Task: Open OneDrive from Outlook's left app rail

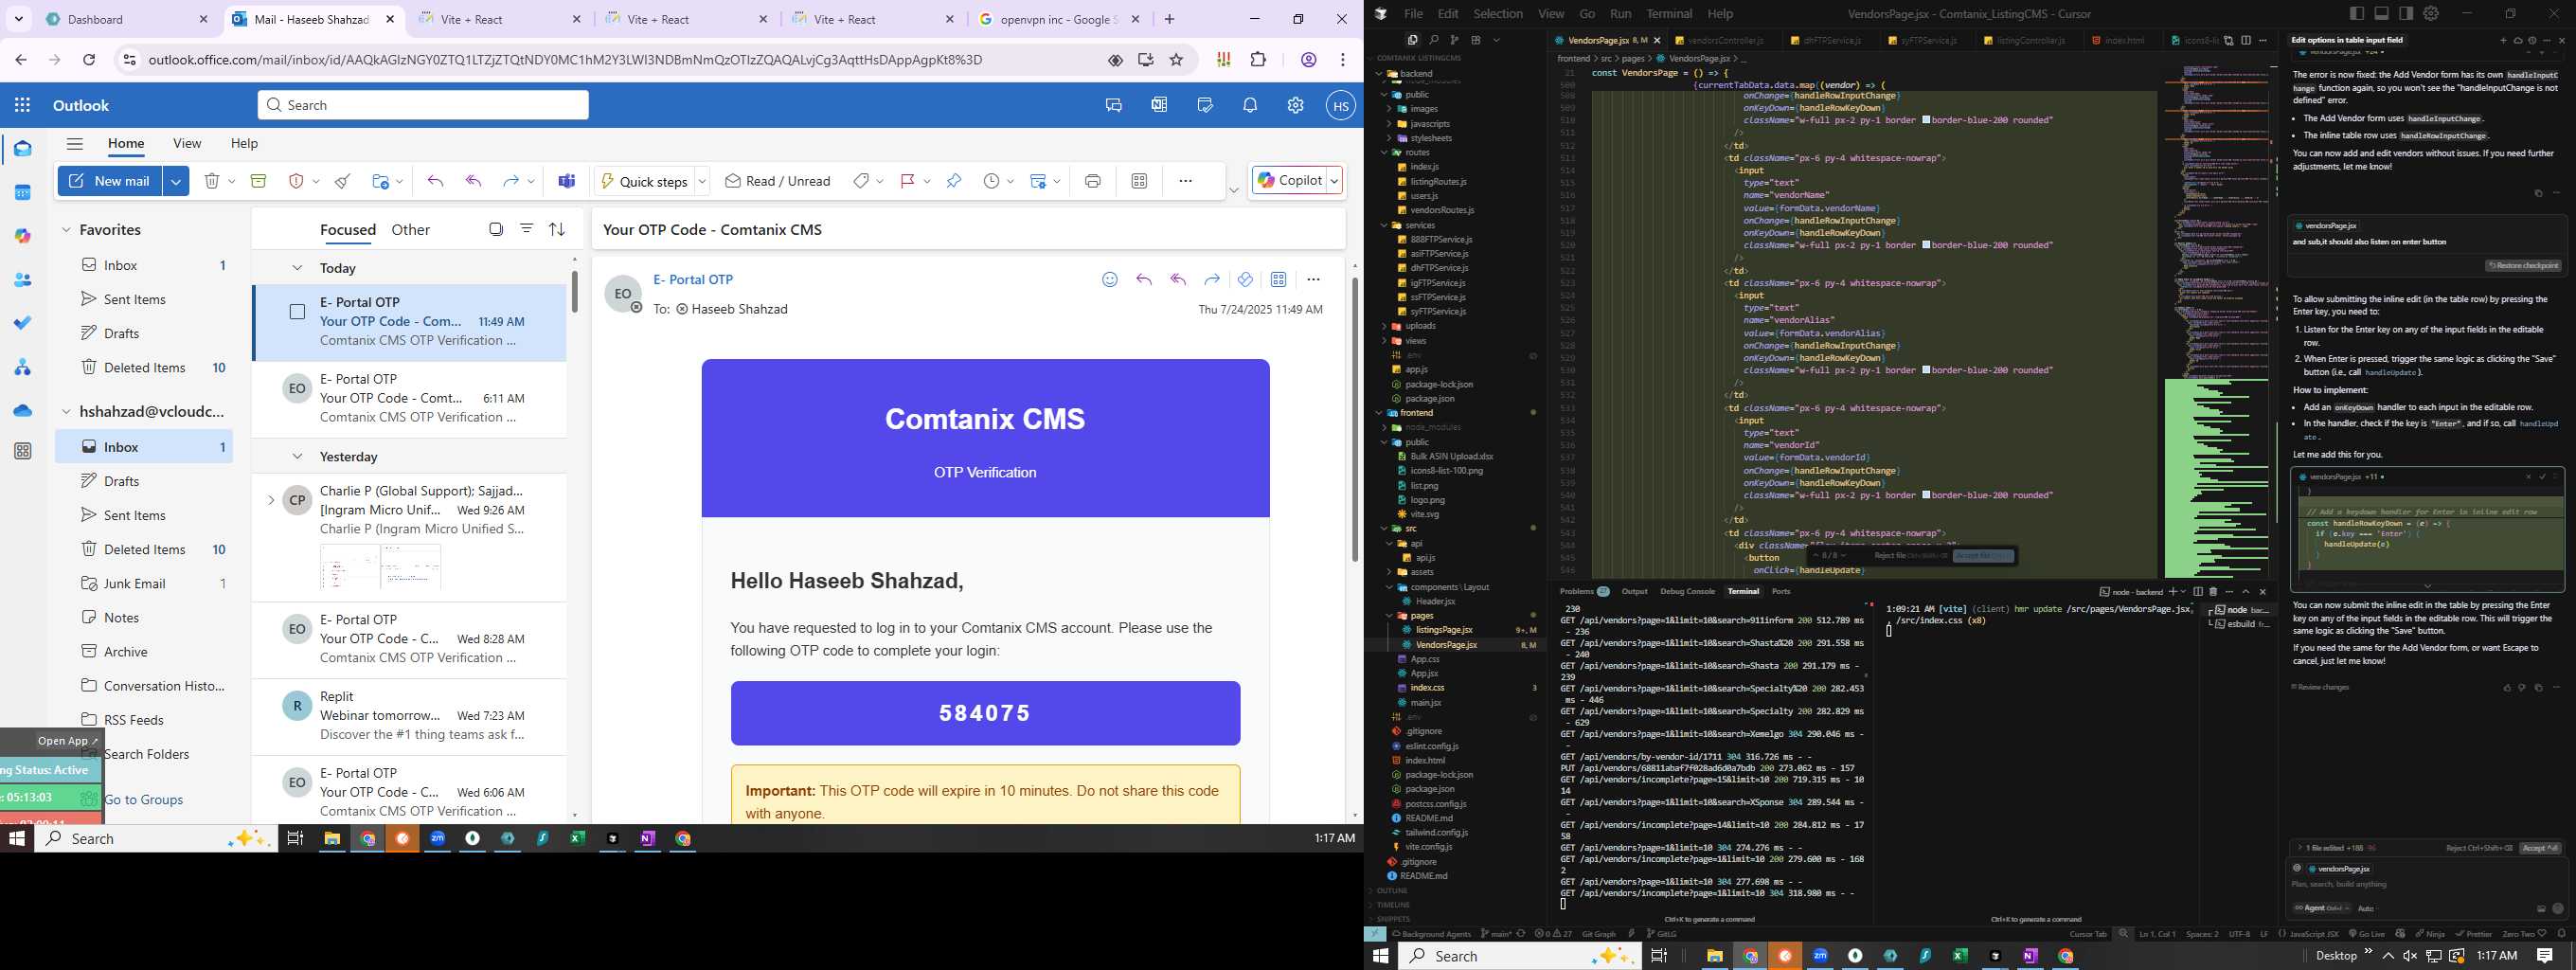Action: [x=23, y=410]
